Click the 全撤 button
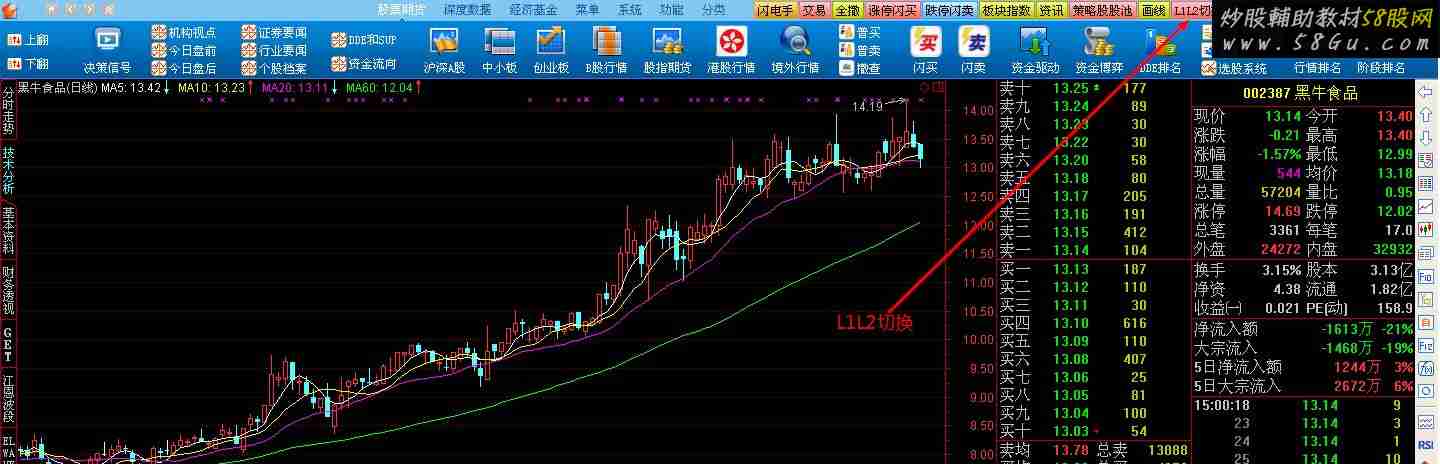 pyautogui.click(x=847, y=10)
